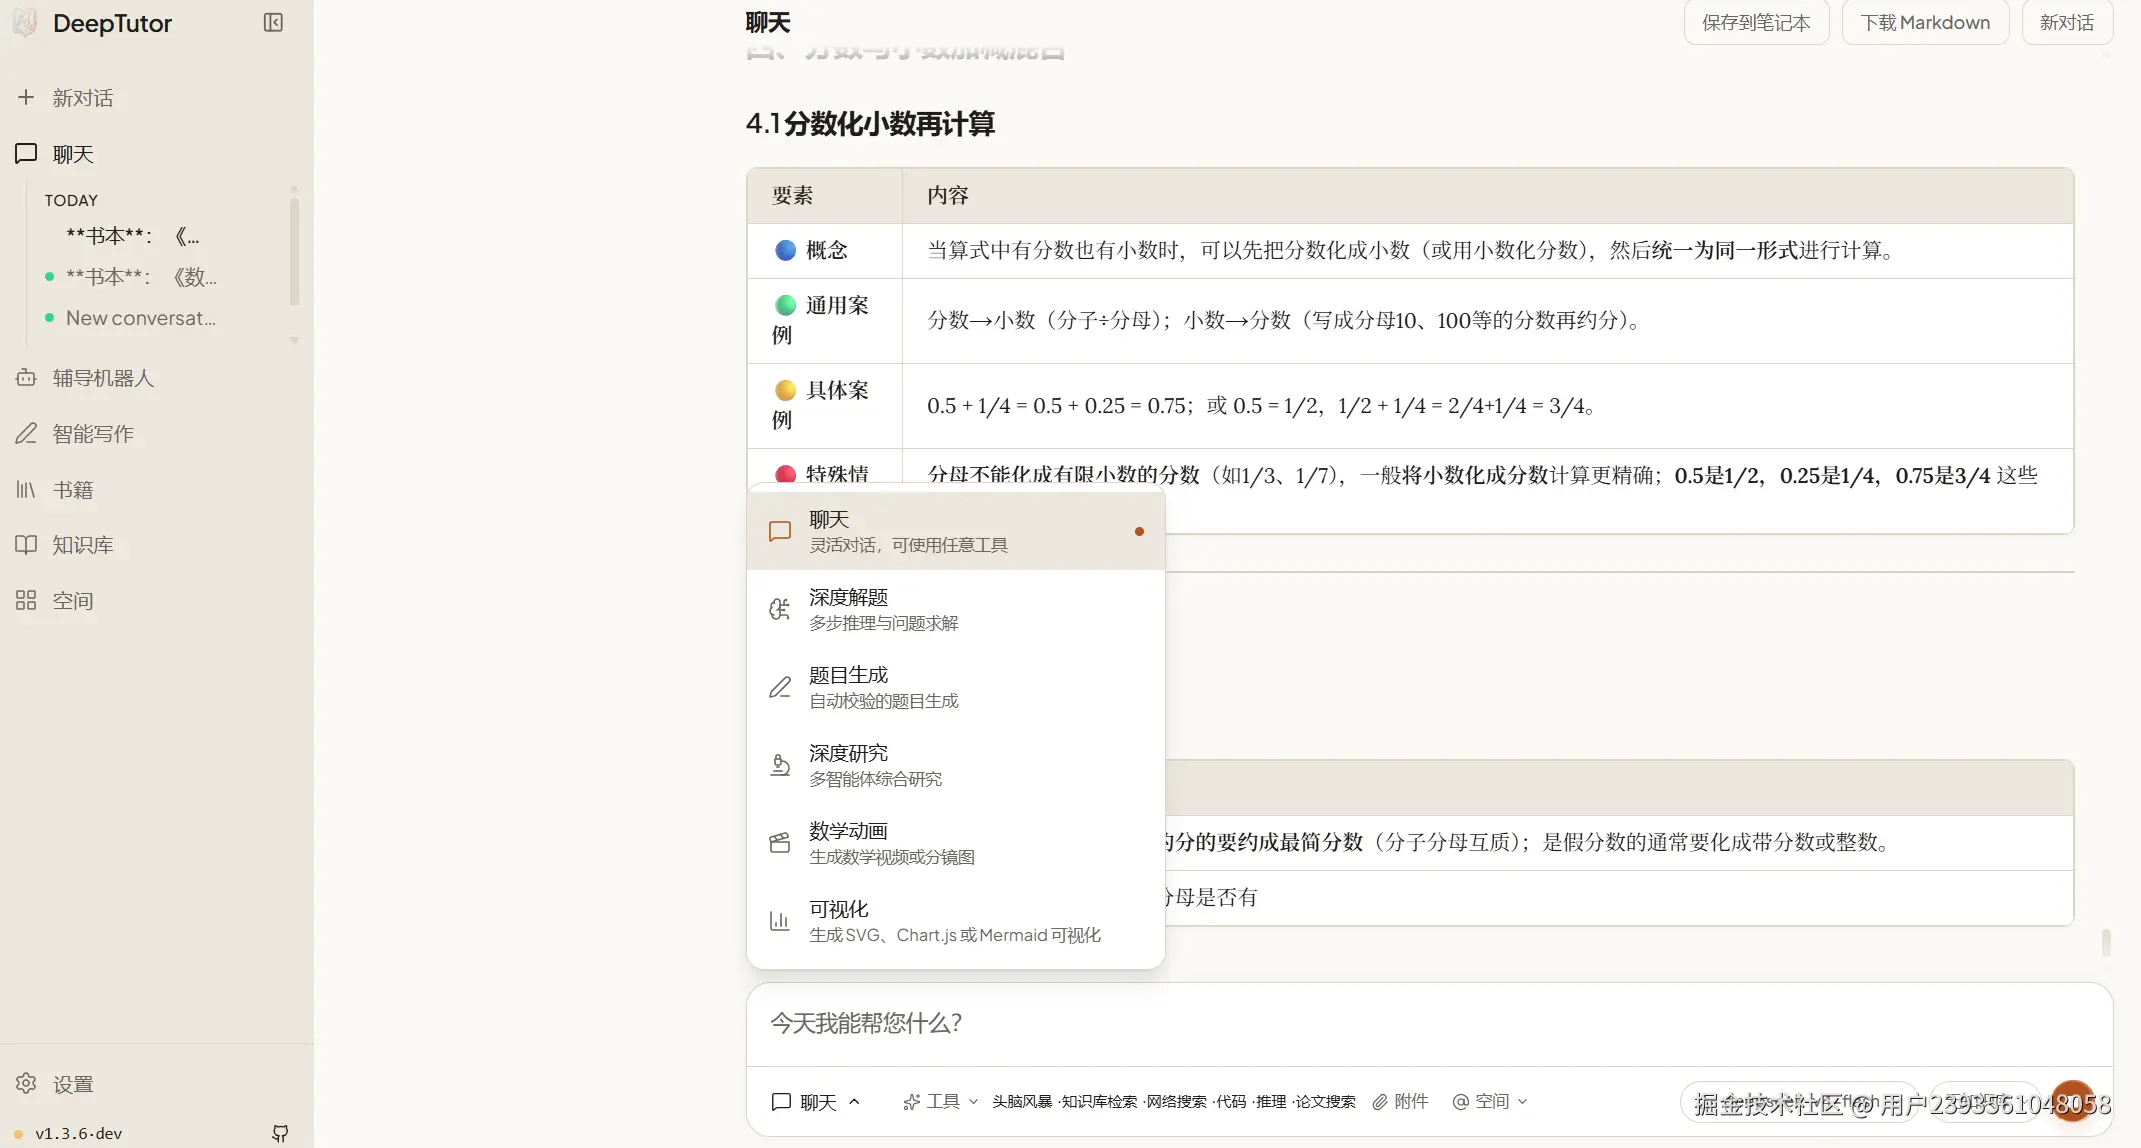Click the plus icon beside 新对话
Viewport: 2141px width, 1148px height.
(26, 97)
